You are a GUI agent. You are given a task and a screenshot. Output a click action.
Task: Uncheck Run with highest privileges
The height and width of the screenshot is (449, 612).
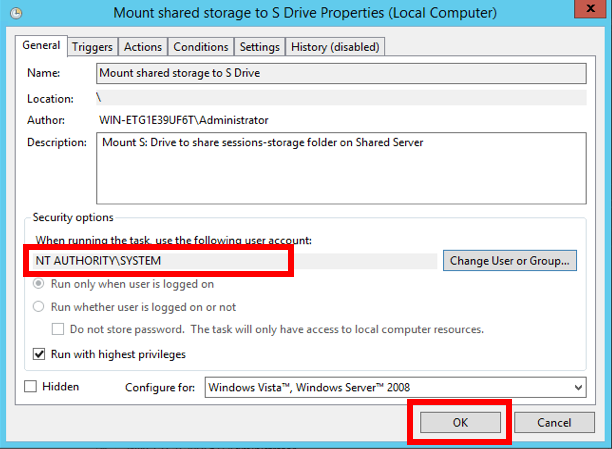click(40, 354)
